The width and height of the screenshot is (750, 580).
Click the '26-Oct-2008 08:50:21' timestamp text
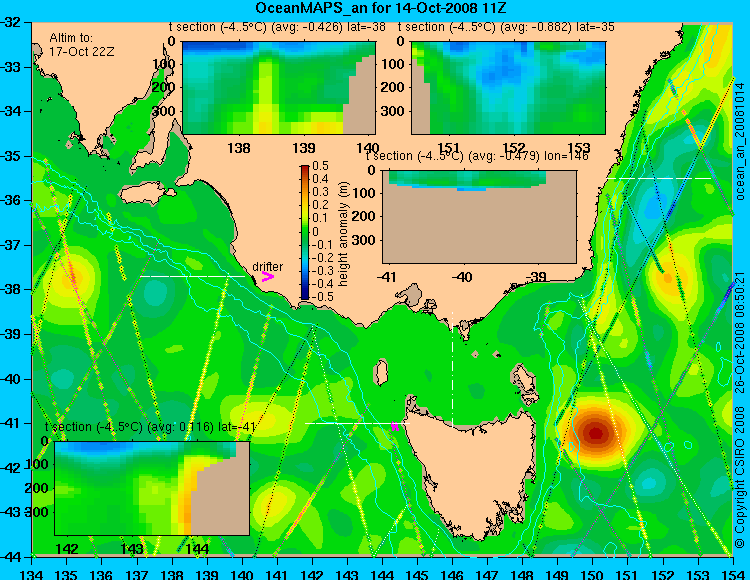coord(740,332)
